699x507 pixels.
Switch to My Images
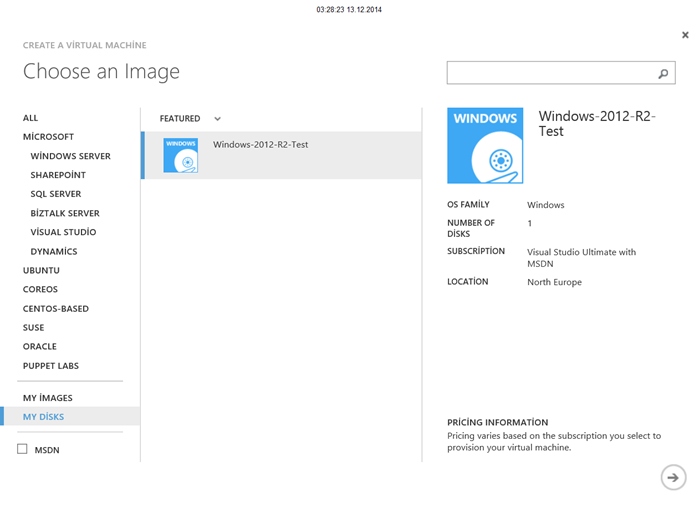(x=48, y=398)
